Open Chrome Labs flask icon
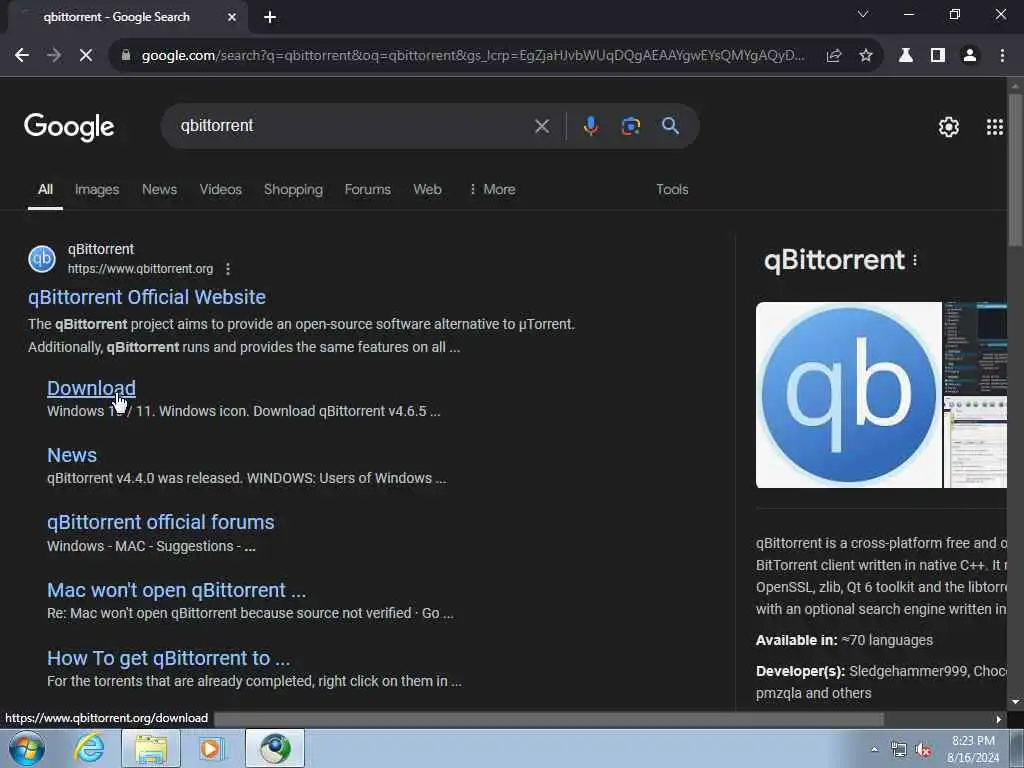The width and height of the screenshot is (1024, 768). pyautogui.click(x=906, y=56)
